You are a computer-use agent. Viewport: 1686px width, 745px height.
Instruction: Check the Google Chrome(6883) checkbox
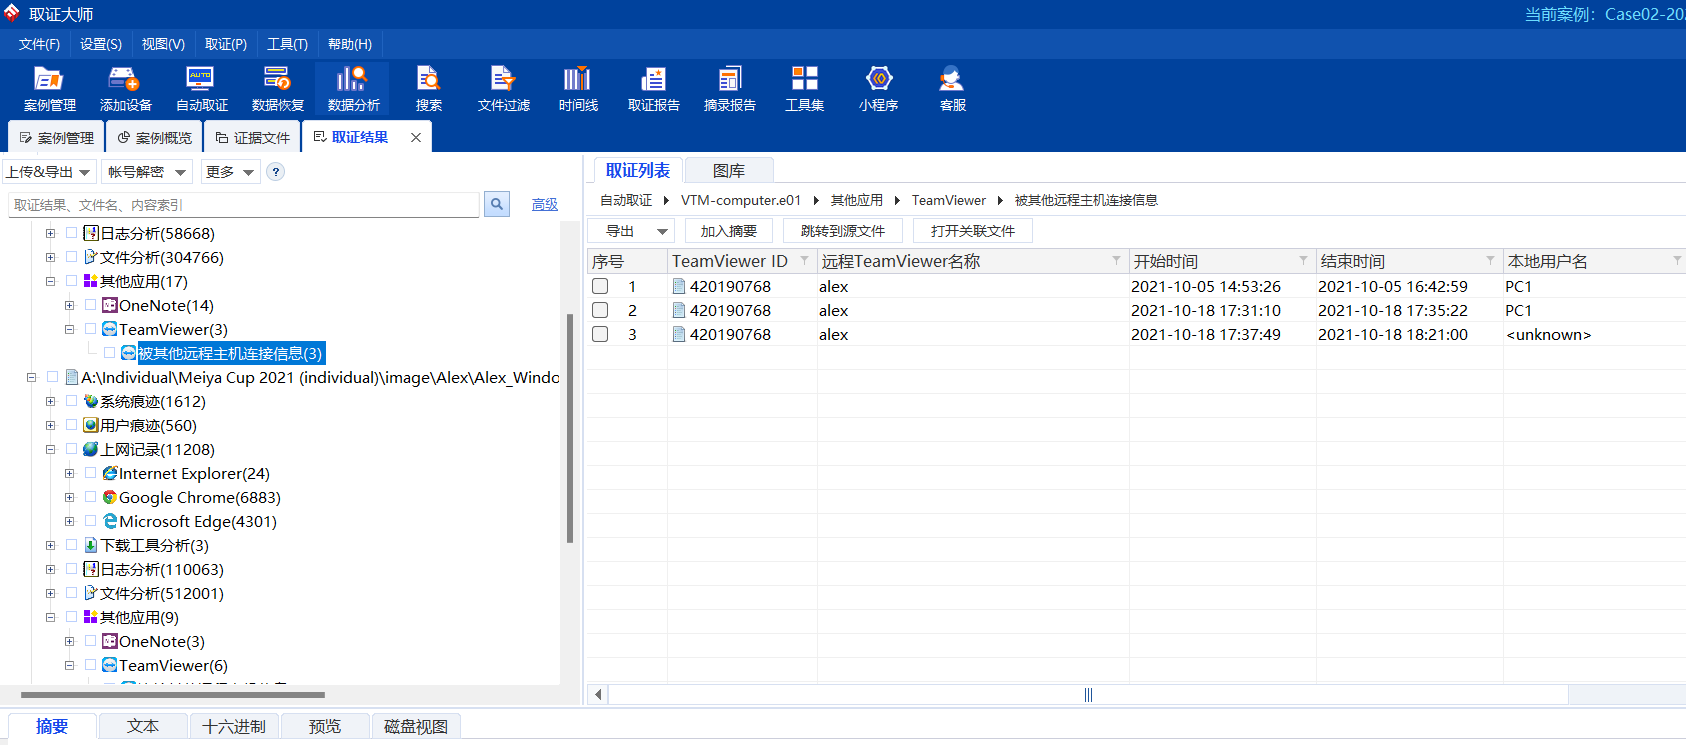pos(90,497)
